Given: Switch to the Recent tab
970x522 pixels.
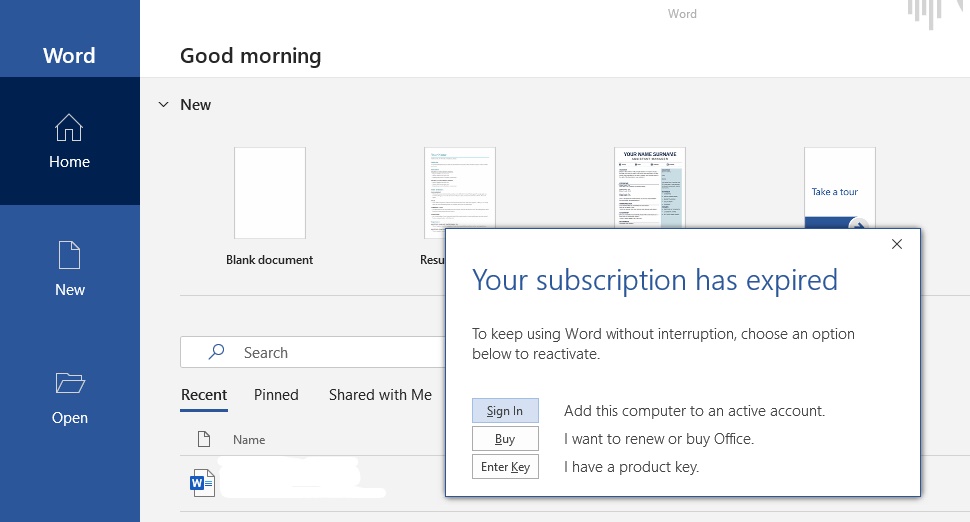Looking at the screenshot, I should point(204,395).
